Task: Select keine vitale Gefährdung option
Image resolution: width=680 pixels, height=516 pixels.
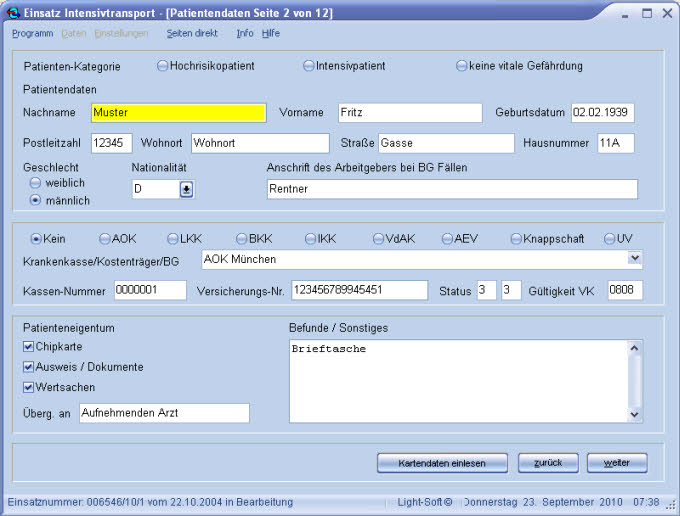Action: [461, 66]
